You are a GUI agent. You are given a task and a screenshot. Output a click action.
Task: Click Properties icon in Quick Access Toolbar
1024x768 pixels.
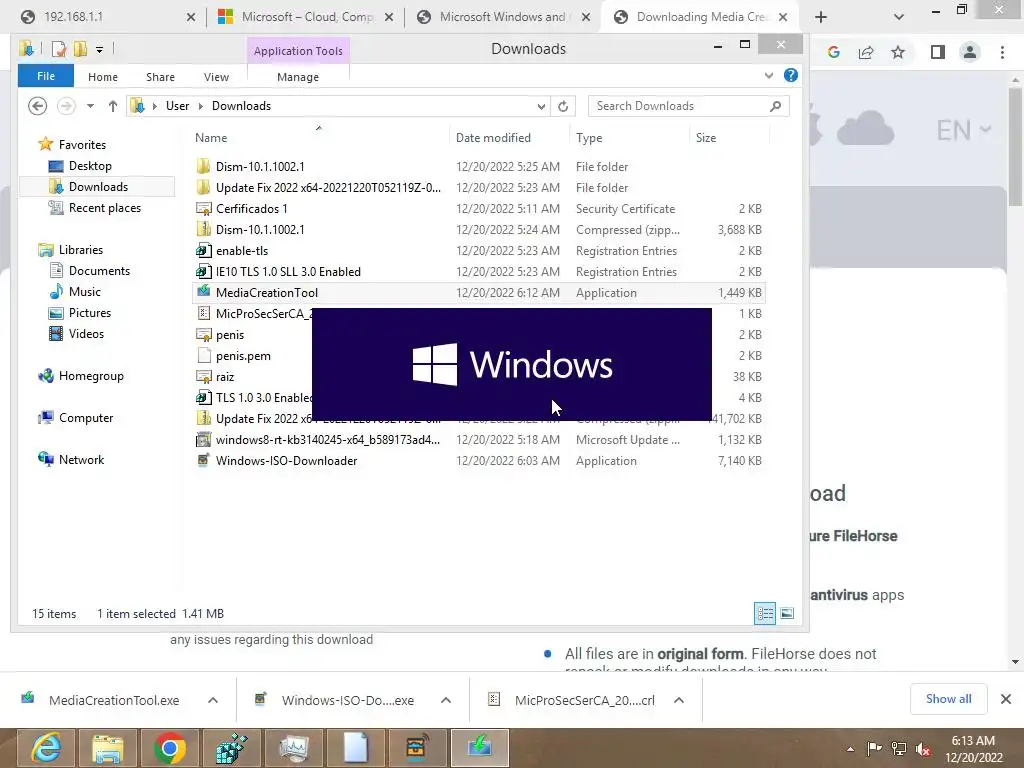[x=59, y=49]
